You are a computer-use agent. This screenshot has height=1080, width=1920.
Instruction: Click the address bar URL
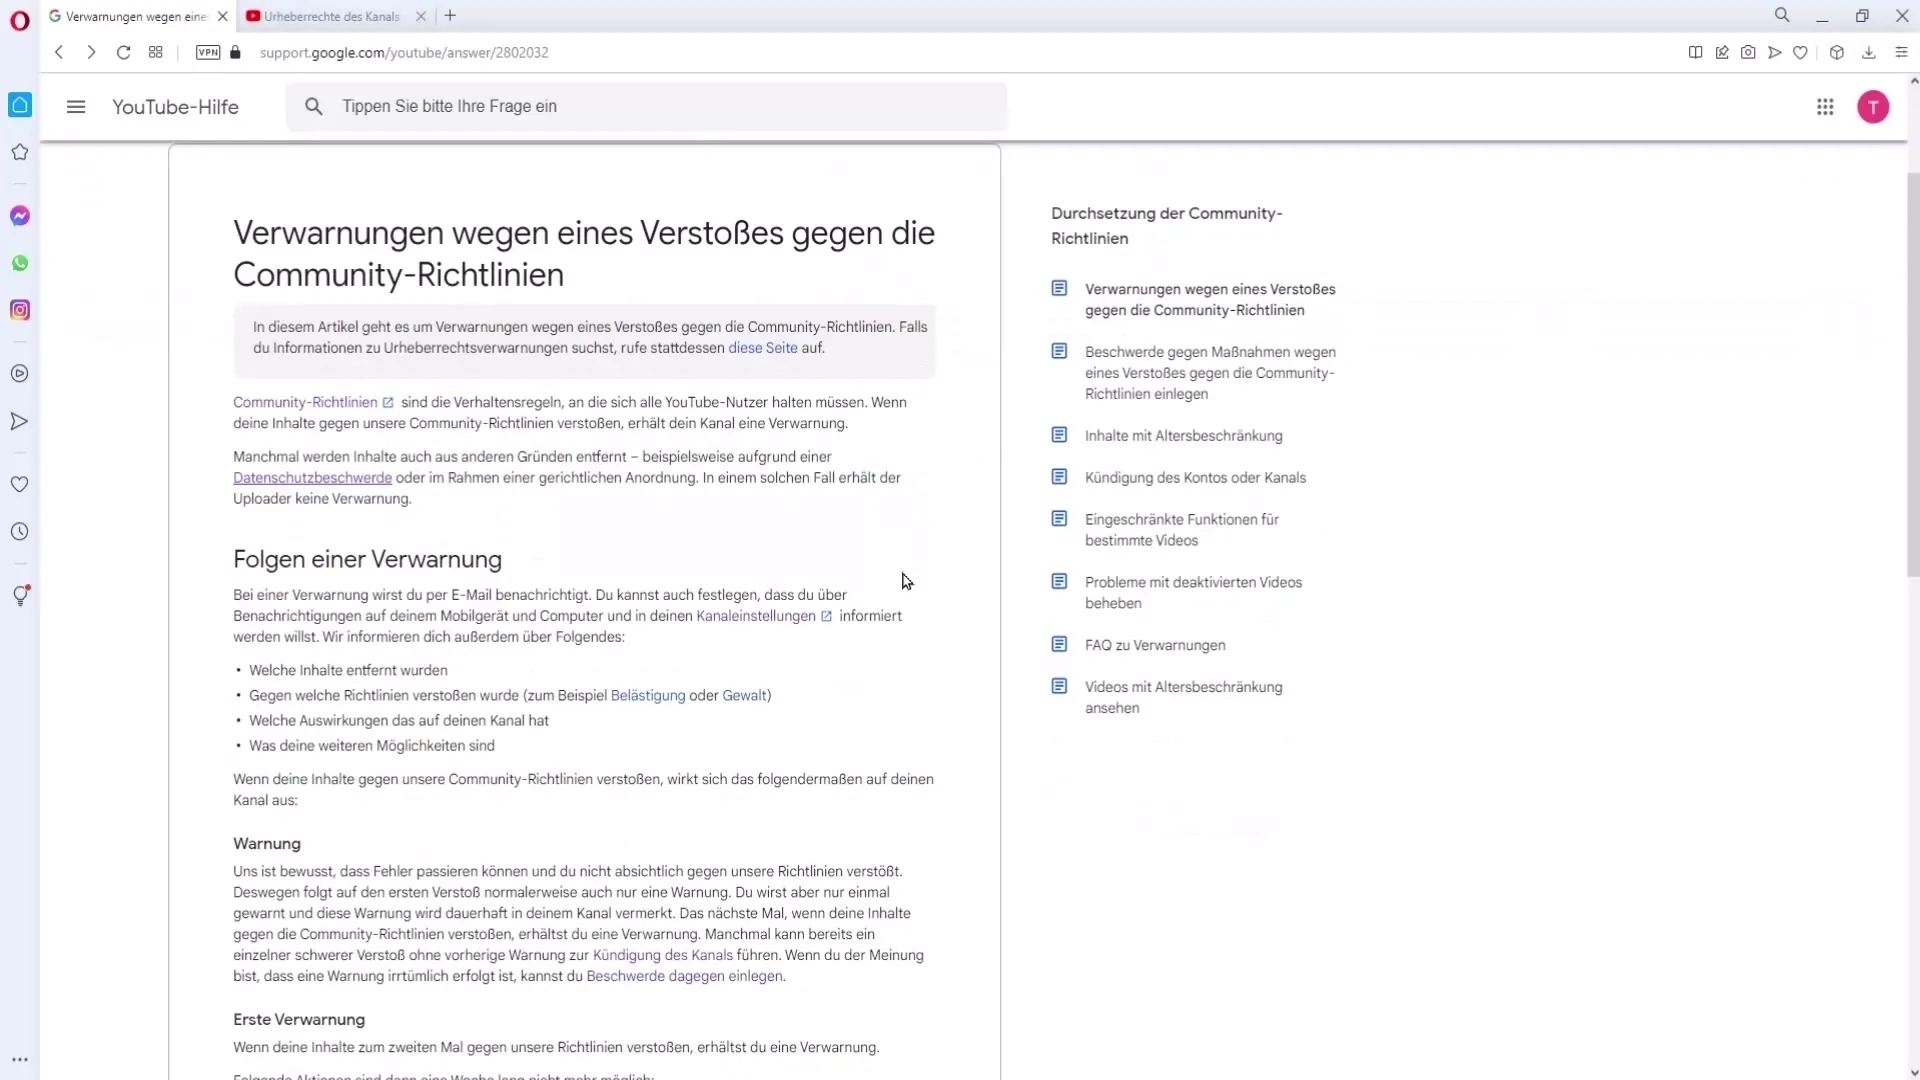[404, 53]
